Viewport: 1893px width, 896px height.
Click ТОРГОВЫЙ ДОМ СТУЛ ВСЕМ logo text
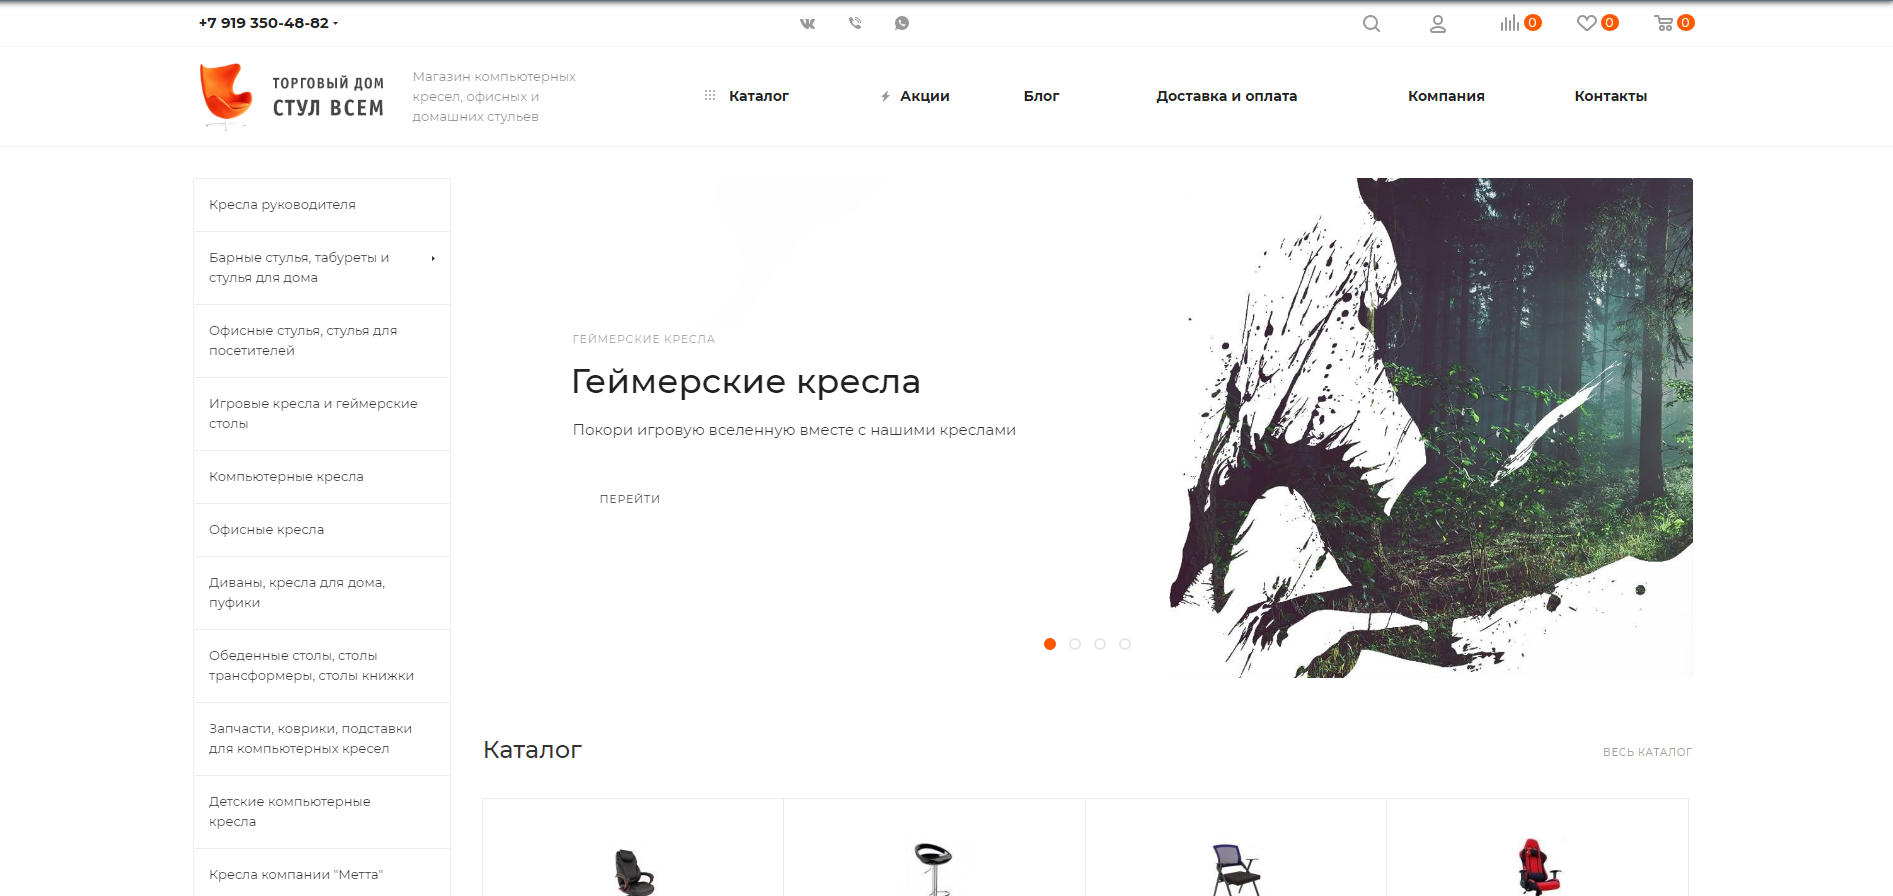pyautogui.click(x=328, y=97)
